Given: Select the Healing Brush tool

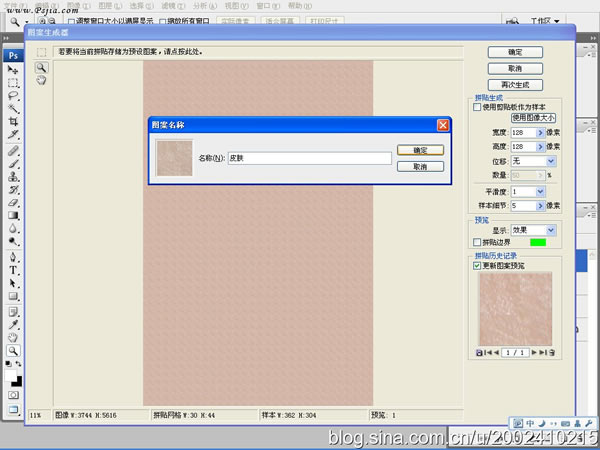Looking at the screenshot, I should coord(13,151).
